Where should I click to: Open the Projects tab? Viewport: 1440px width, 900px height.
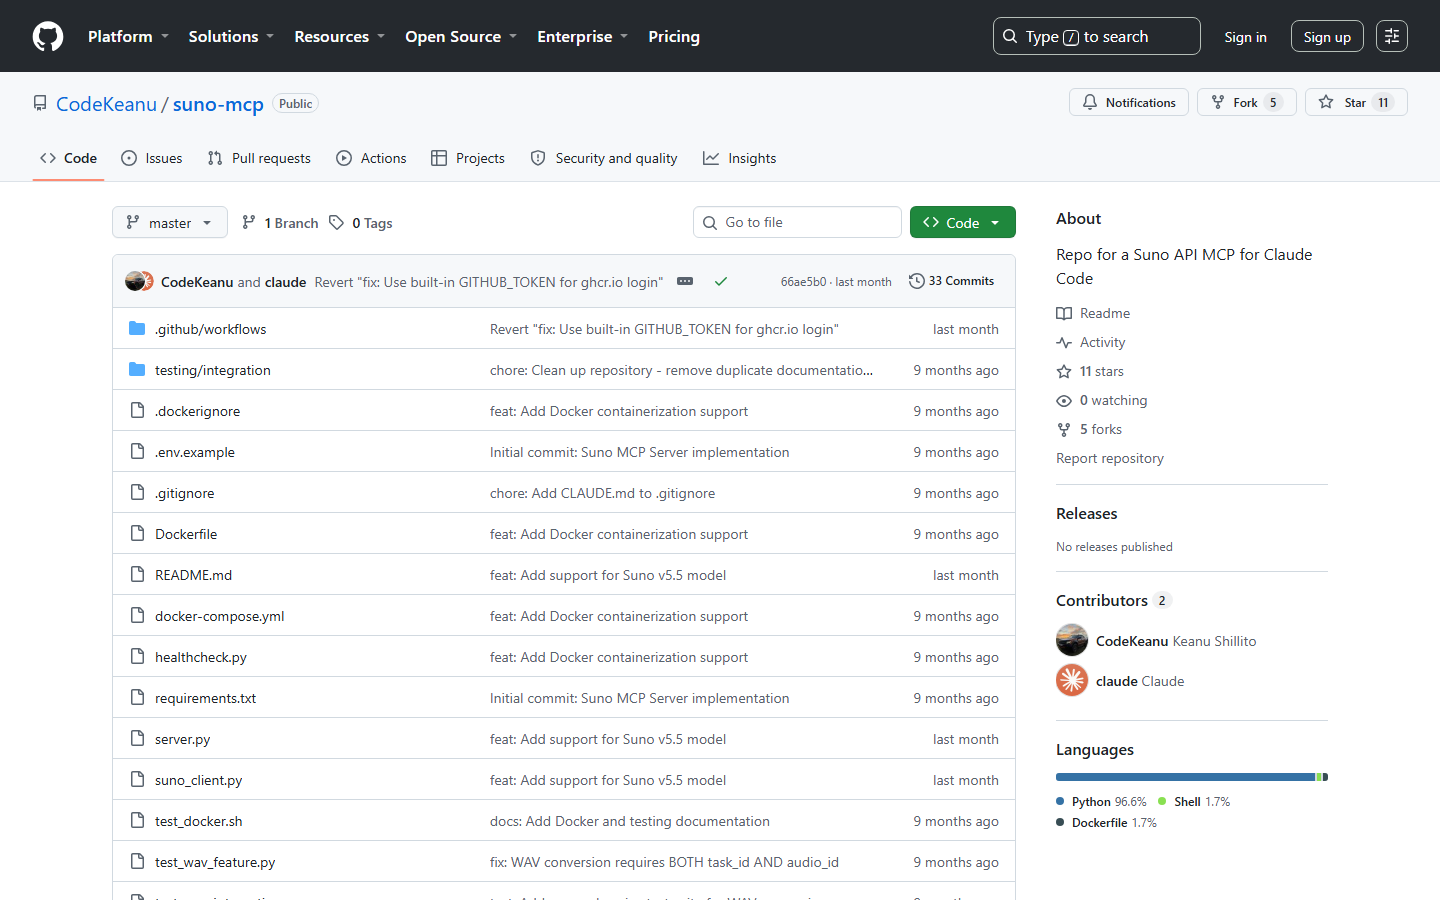pos(468,158)
